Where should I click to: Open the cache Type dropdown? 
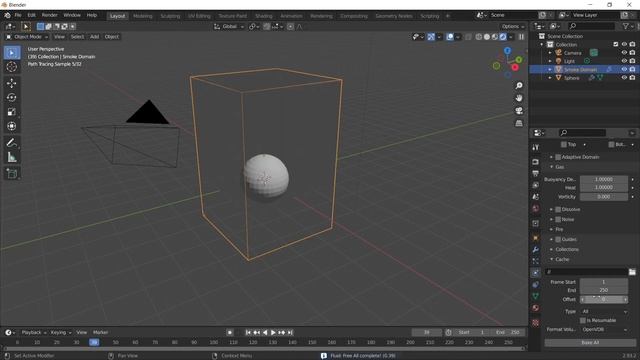coord(604,311)
